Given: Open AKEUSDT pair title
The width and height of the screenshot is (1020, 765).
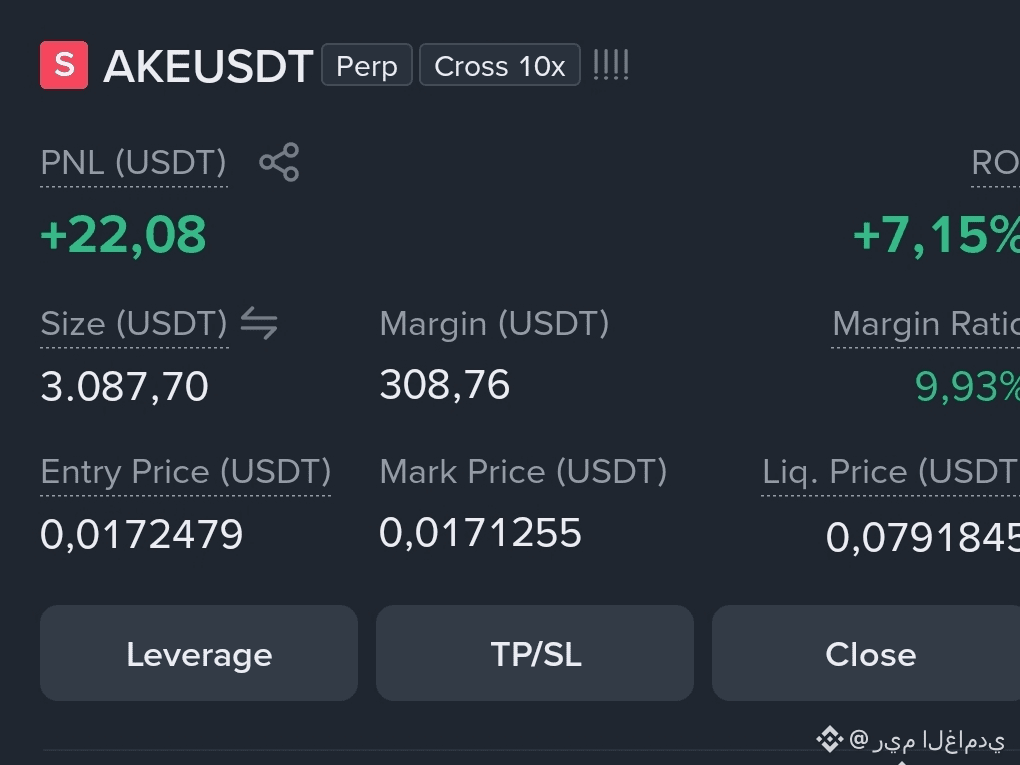Looking at the screenshot, I should [x=208, y=66].
